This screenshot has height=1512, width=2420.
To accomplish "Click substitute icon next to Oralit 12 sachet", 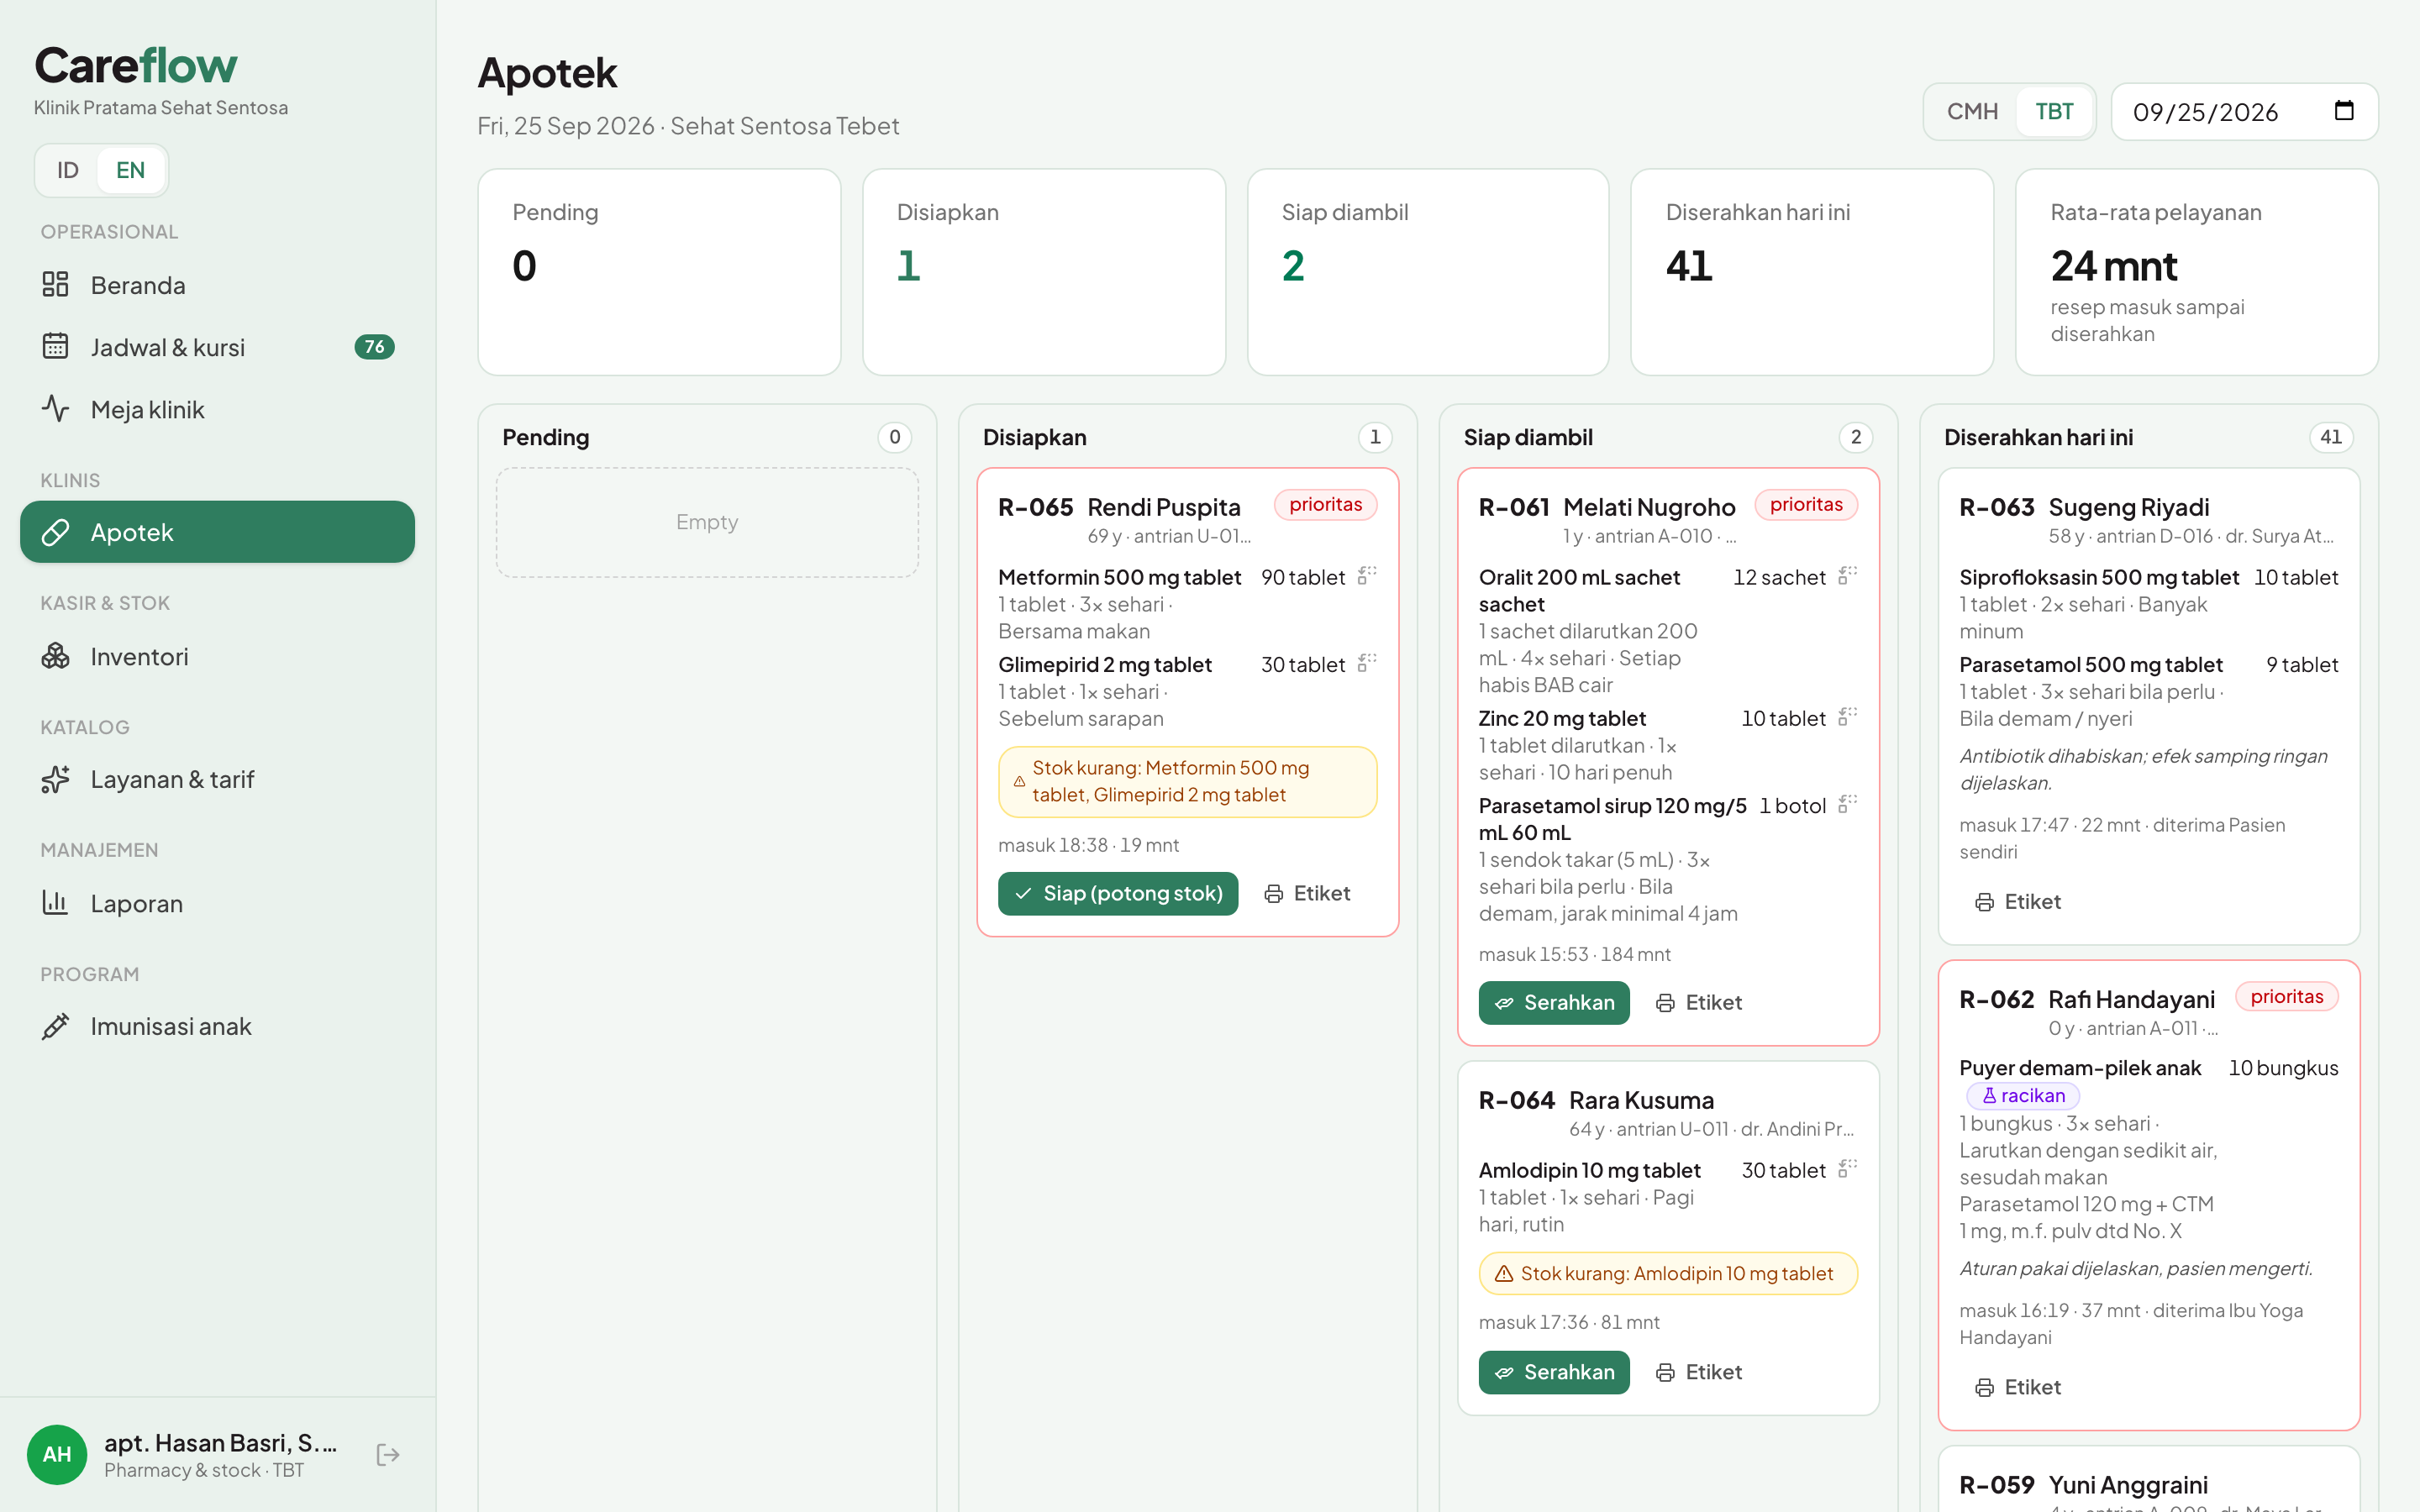I will tap(1848, 575).
